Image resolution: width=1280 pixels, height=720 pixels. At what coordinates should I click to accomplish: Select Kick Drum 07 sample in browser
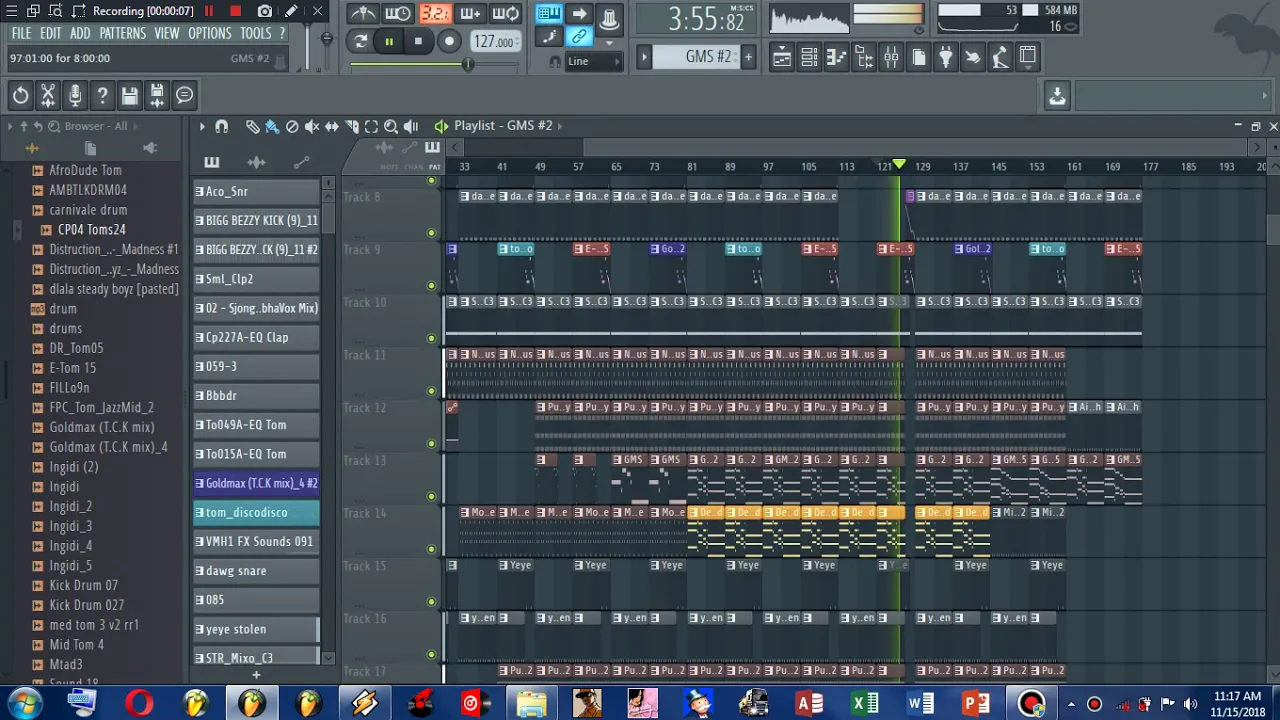pyautogui.click(x=83, y=585)
